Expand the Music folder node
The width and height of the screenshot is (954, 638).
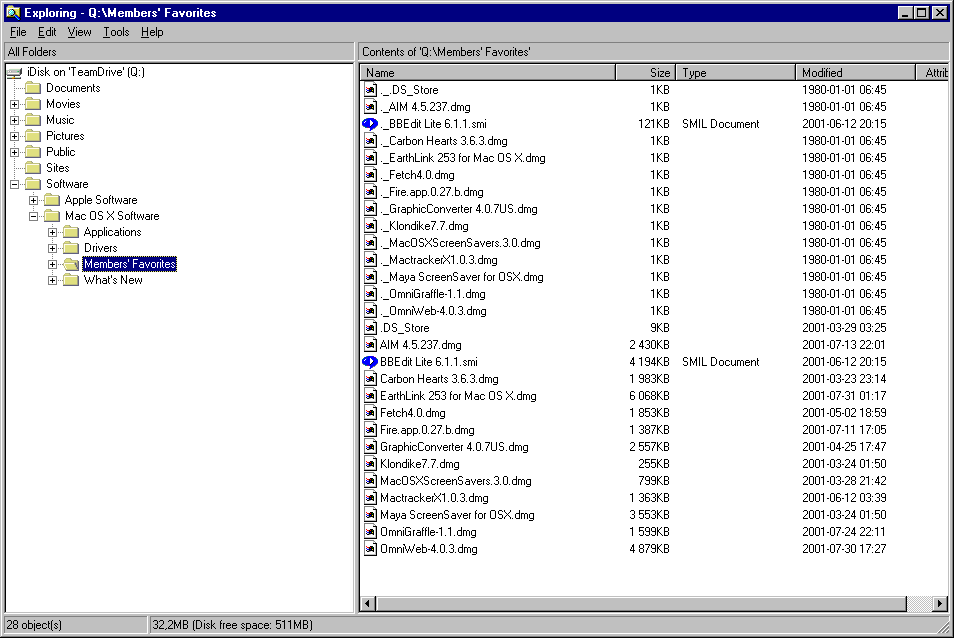(x=15, y=120)
